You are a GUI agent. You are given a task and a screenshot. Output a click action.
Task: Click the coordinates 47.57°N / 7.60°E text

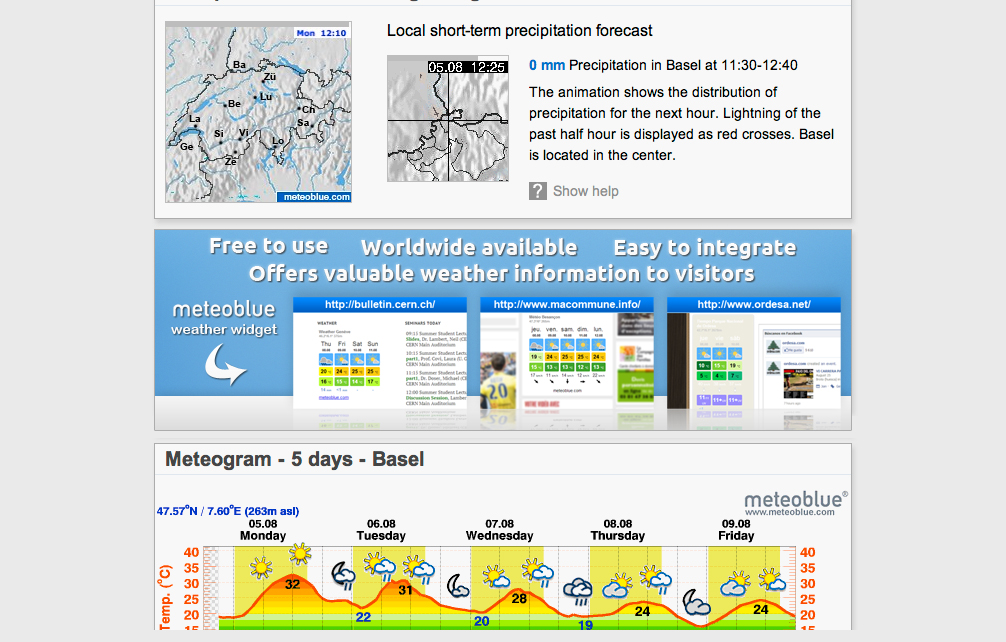point(228,511)
